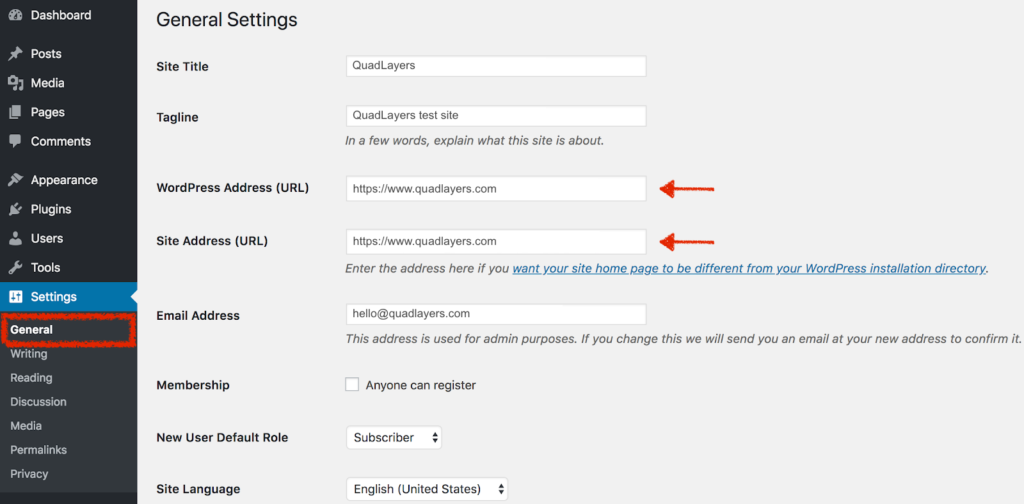The height and width of the screenshot is (504, 1024).
Task: Click the New User Default Role label
Action: coord(222,437)
